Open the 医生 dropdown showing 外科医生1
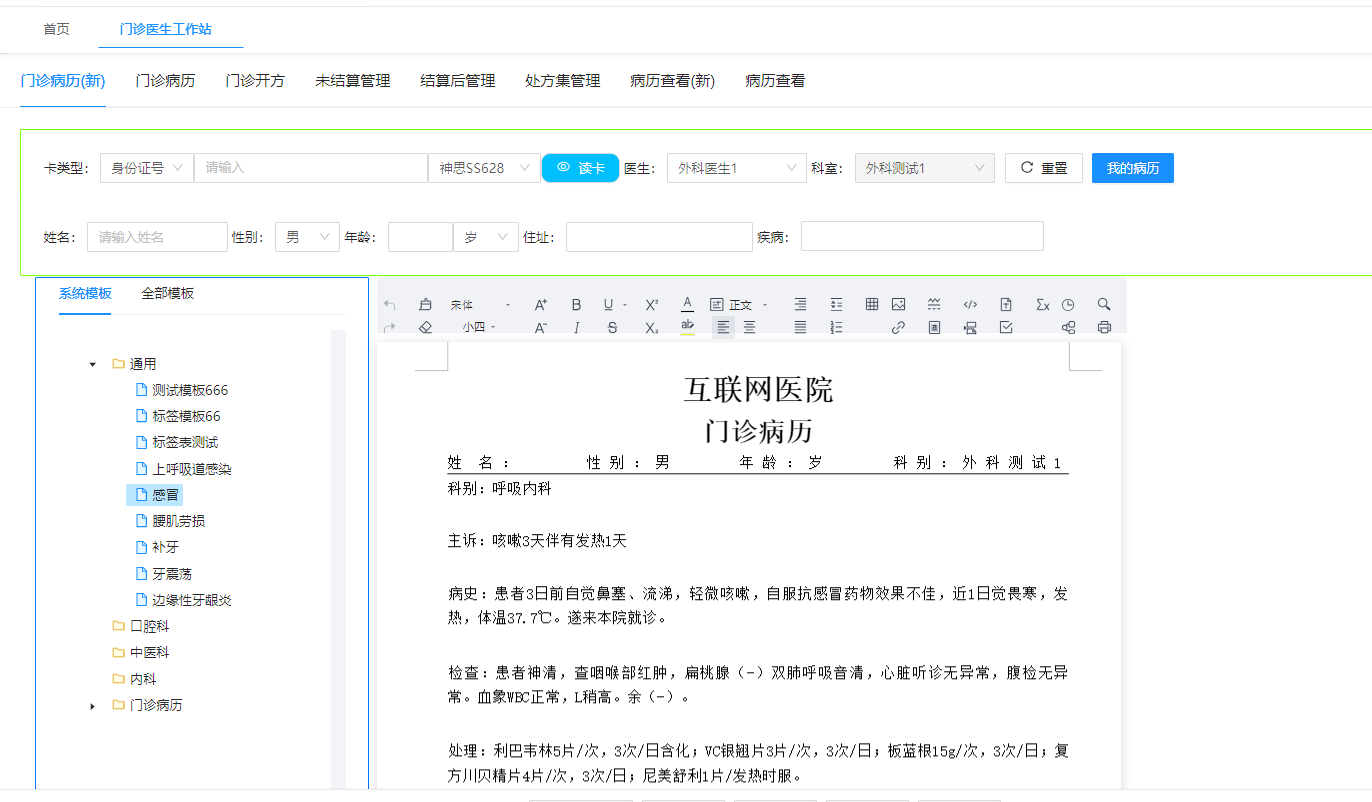1372x802 pixels. tap(736, 168)
